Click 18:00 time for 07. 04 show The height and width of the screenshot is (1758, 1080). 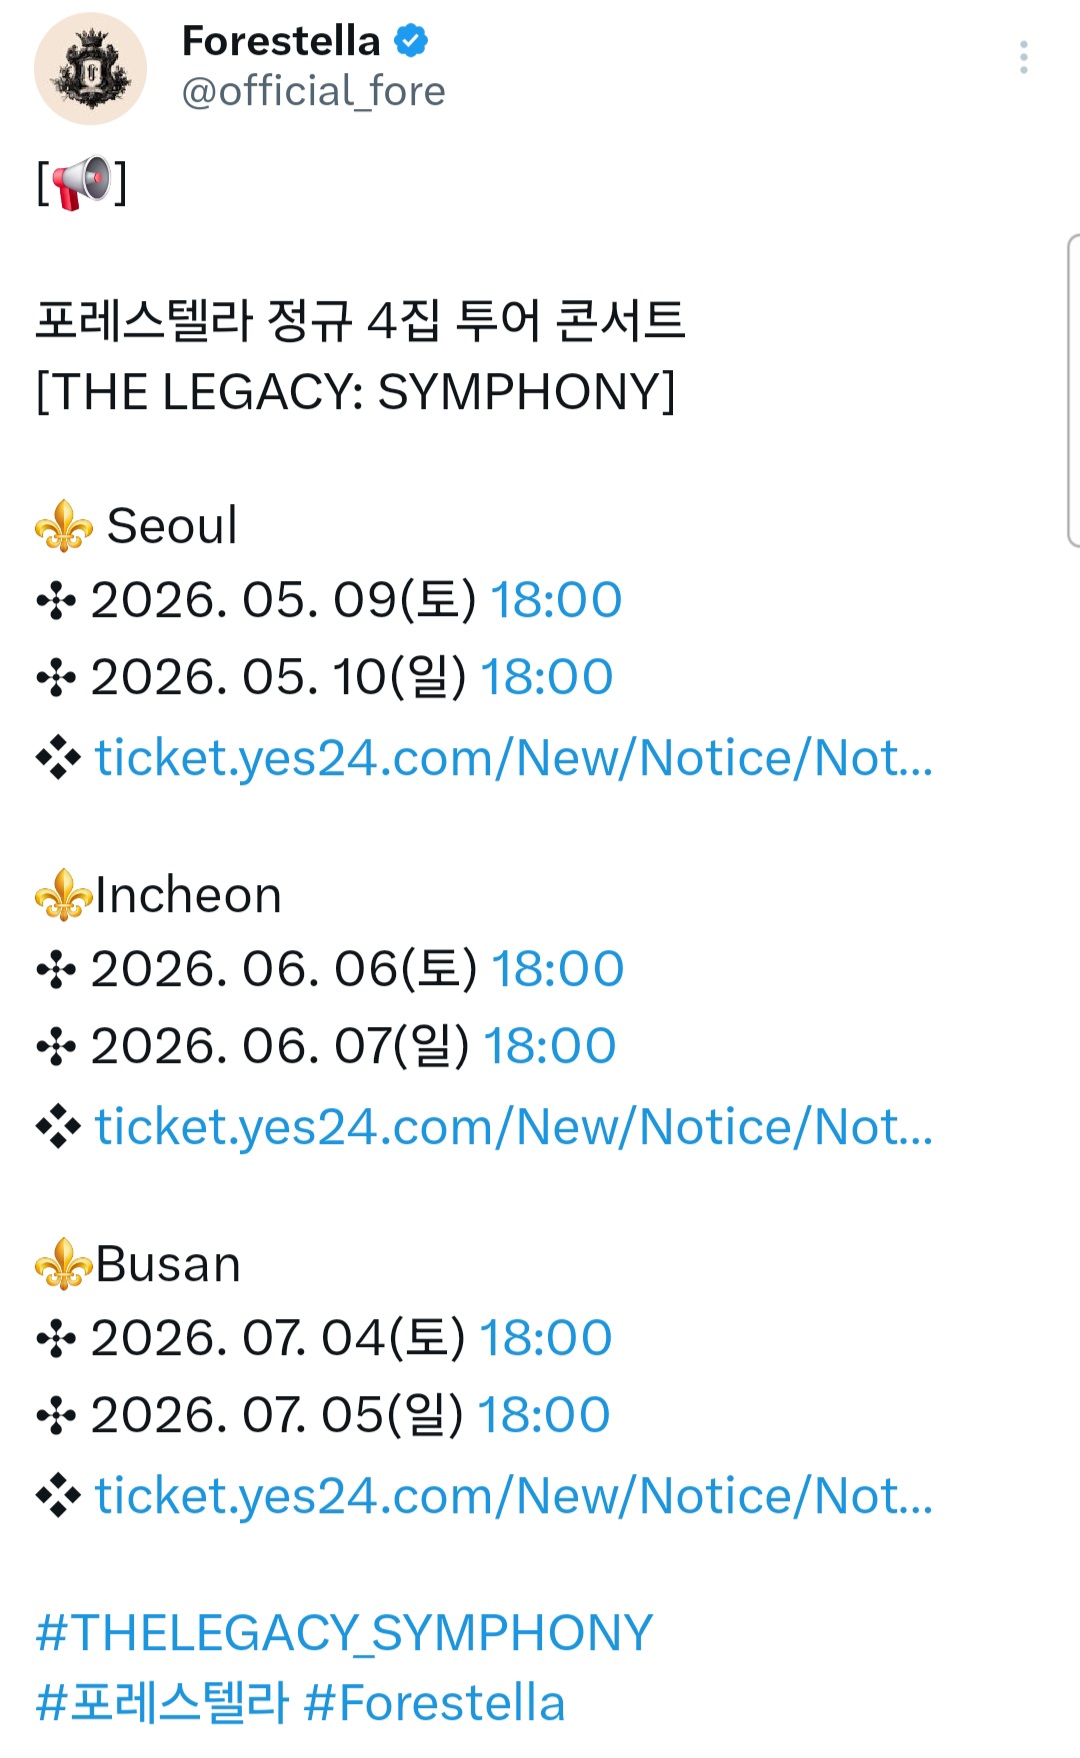[546, 1338]
